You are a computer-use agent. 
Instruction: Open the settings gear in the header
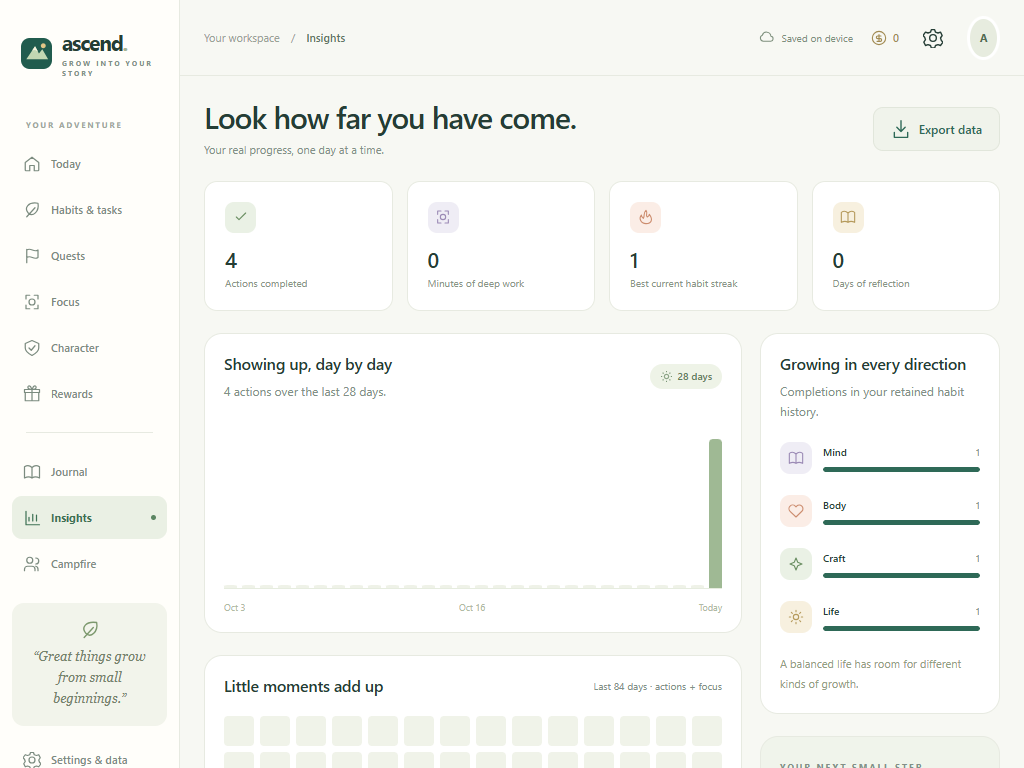933,39
